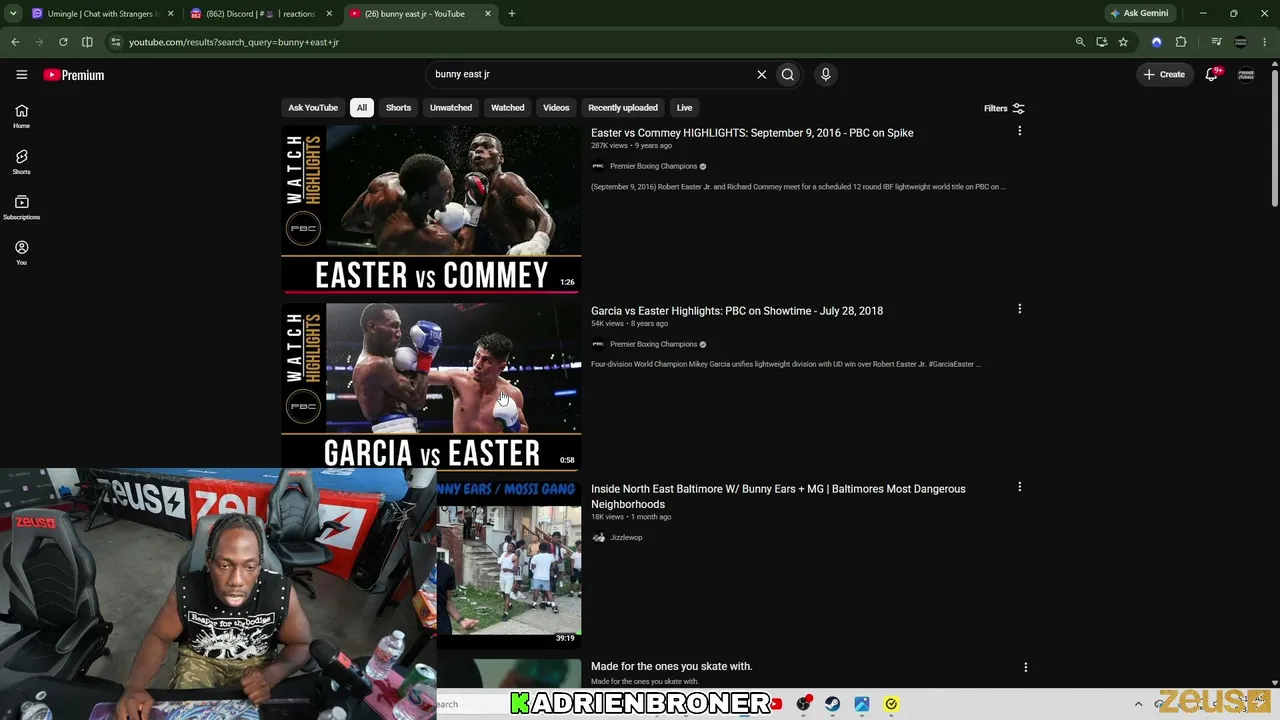Show hidden system tray icons
Screen dimensions: 1280x720
point(1138,704)
